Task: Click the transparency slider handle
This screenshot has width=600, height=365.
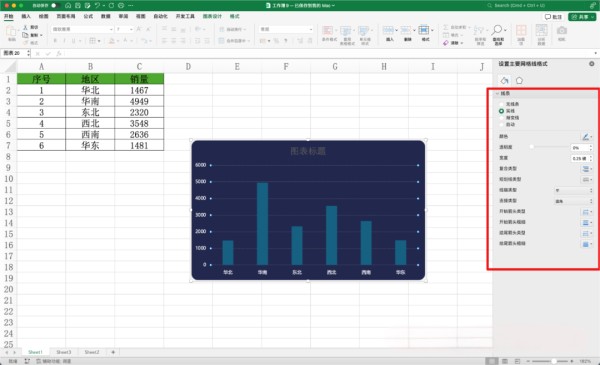Action: pyautogui.click(x=532, y=147)
